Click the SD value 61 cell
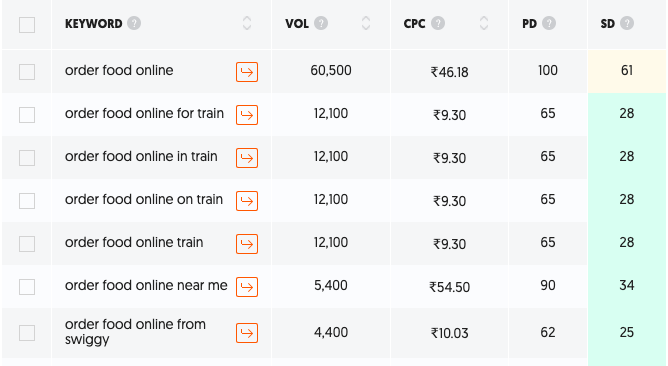Viewport: 668px width, 366px height. [x=627, y=71]
